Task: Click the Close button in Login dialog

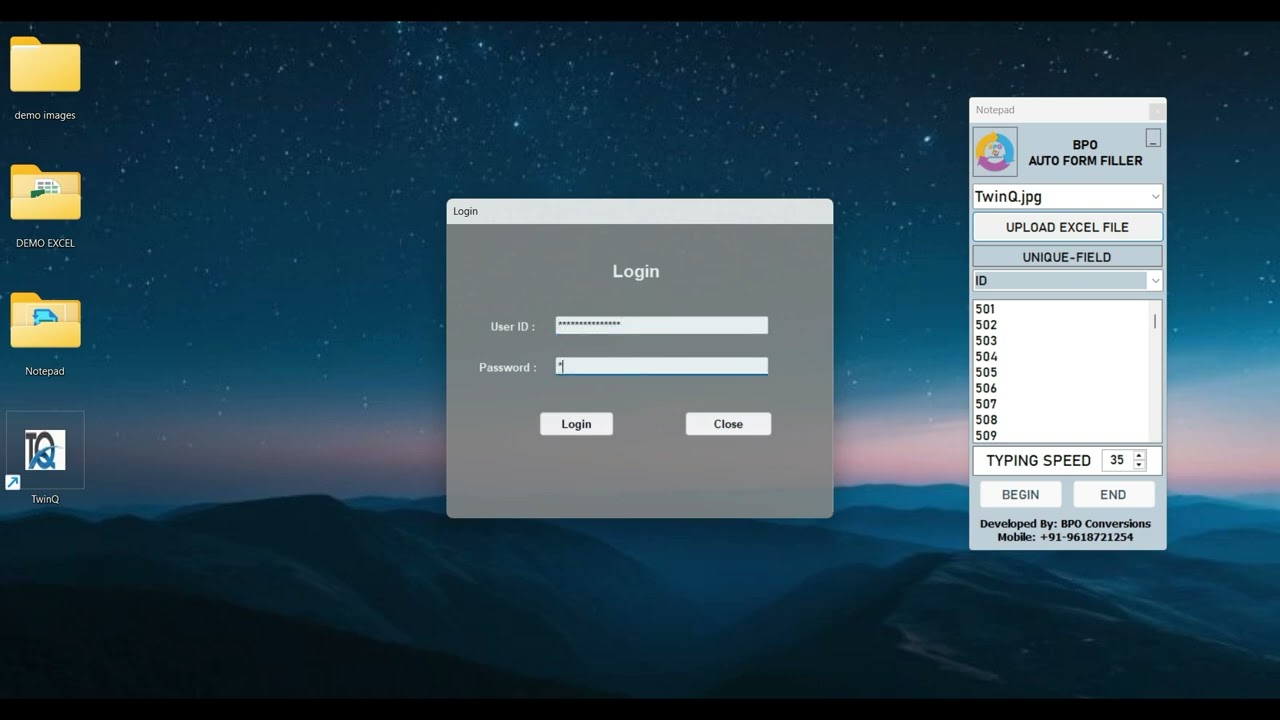Action: tap(728, 424)
